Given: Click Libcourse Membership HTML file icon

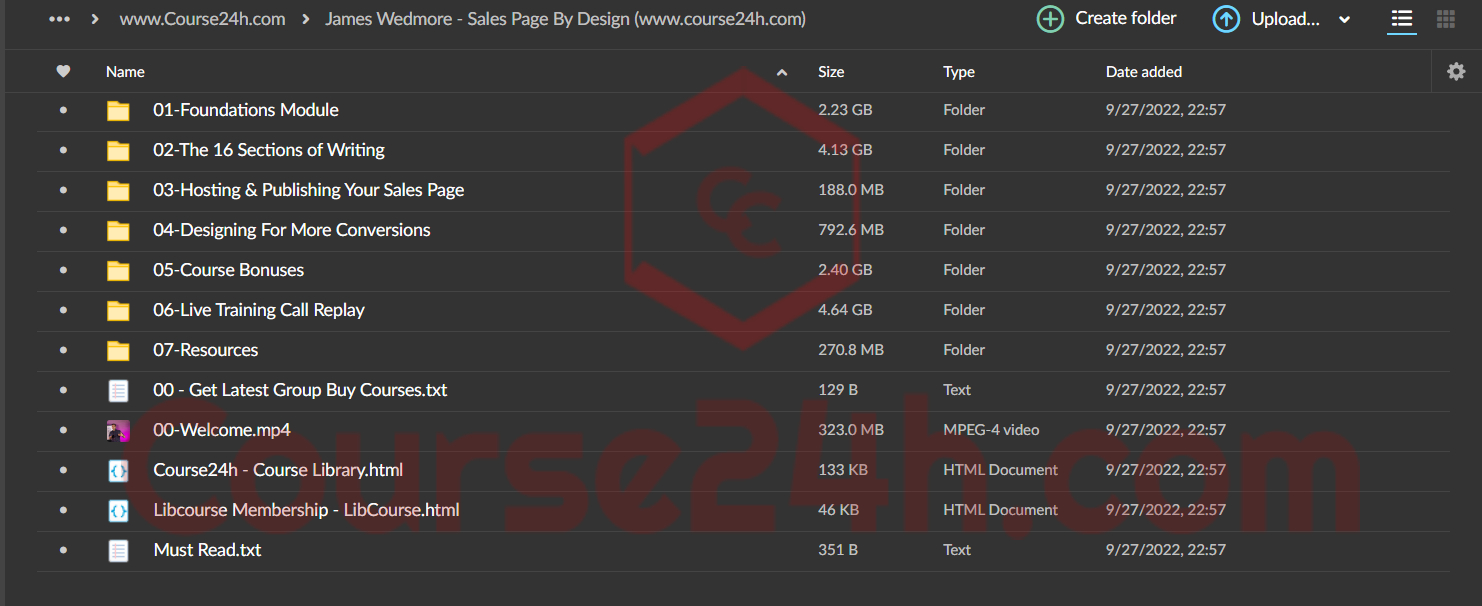Looking at the screenshot, I should pos(118,510).
